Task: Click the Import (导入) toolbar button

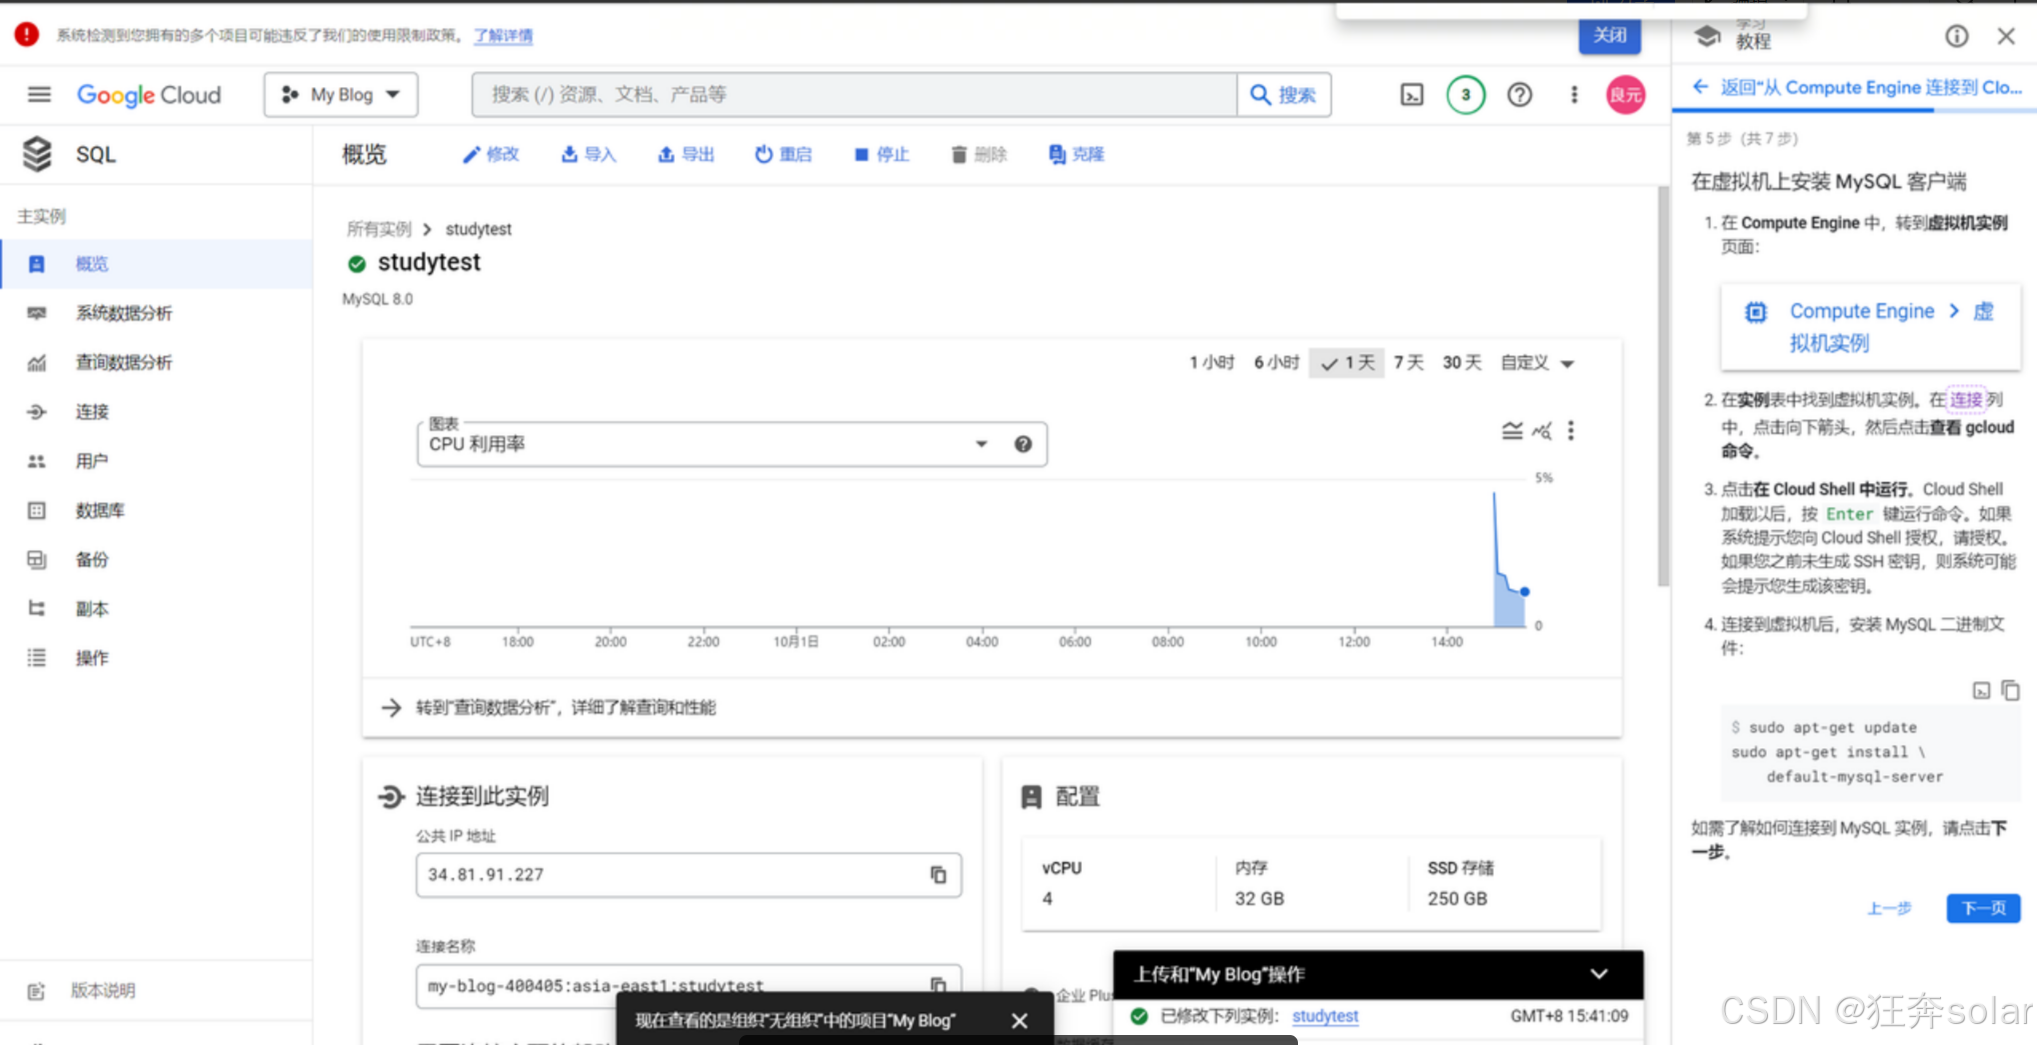Action: click(x=588, y=154)
